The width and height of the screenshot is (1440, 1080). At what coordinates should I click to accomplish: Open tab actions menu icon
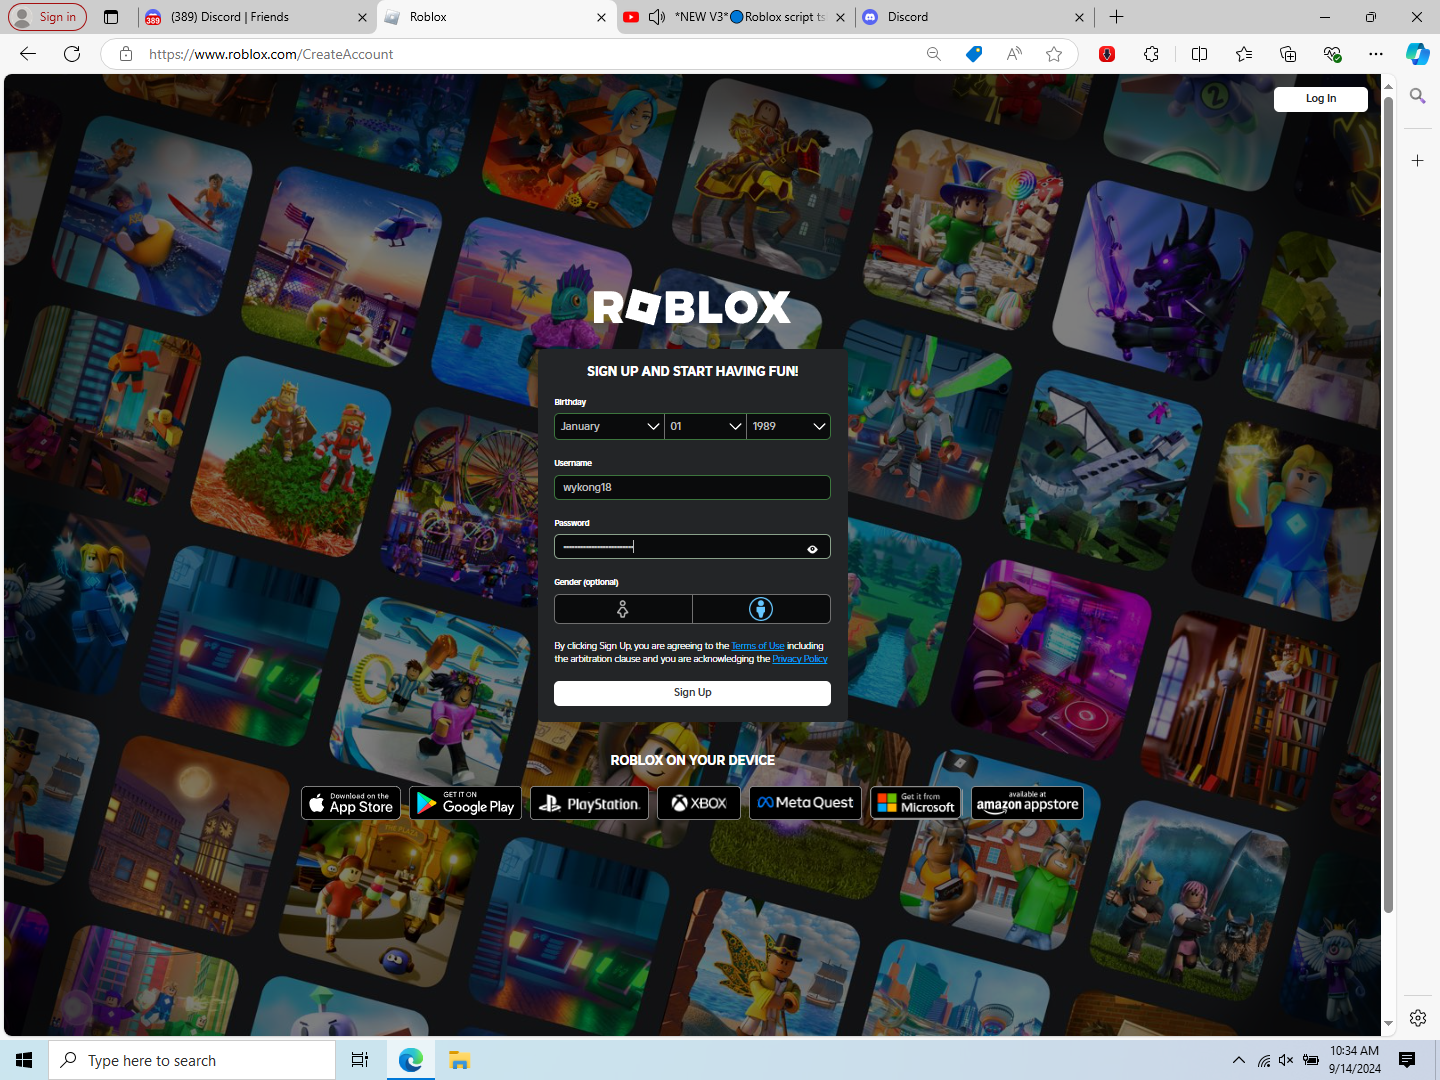(x=111, y=17)
